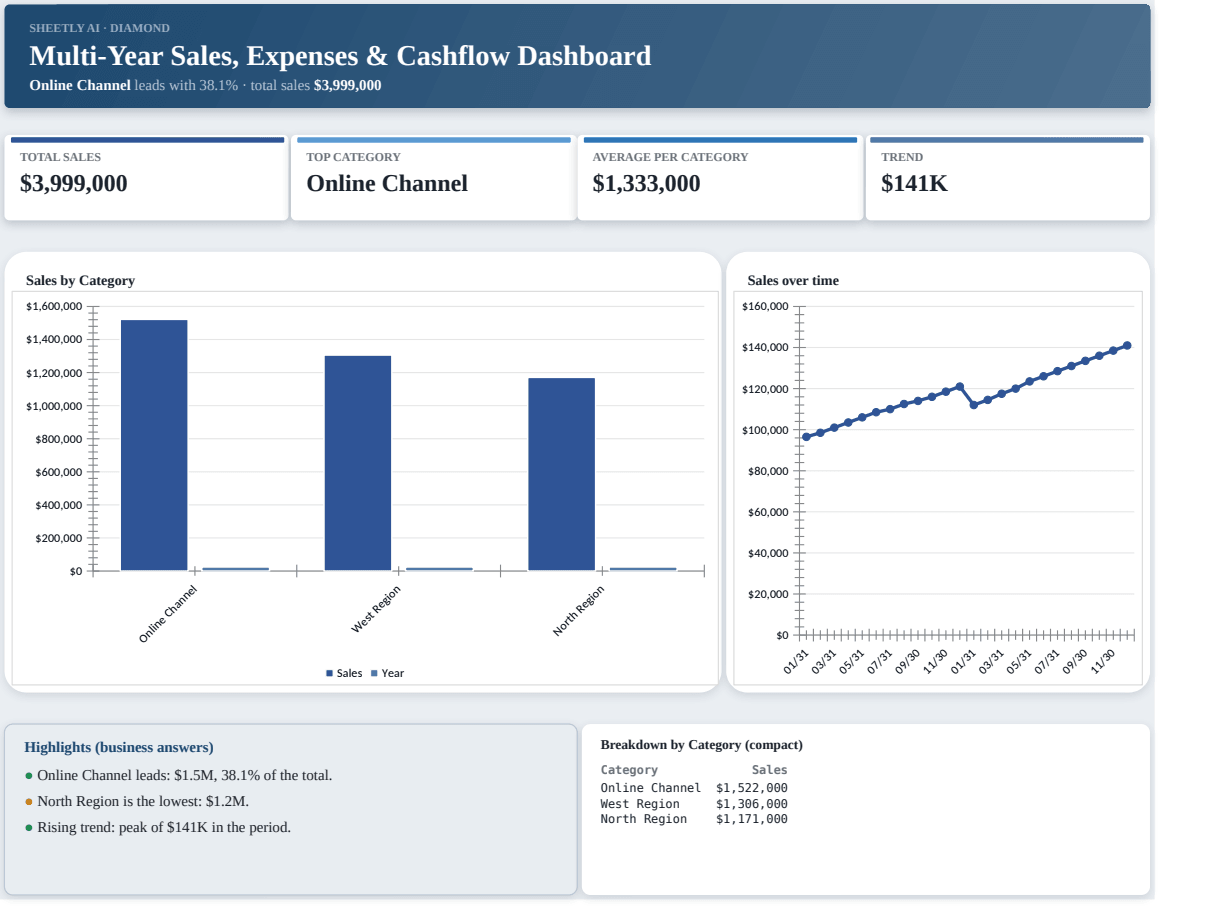Click the $100,000 label on the line chart axis
Viewport: 1227px width, 922px height.
click(766, 430)
